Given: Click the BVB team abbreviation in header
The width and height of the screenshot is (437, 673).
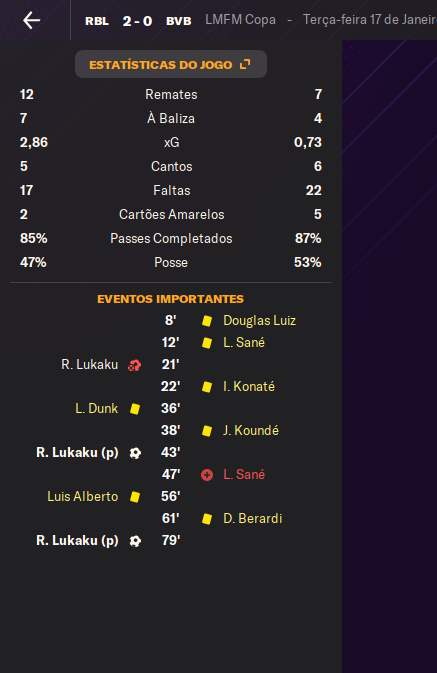Looking at the screenshot, I should (x=179, y=21).
